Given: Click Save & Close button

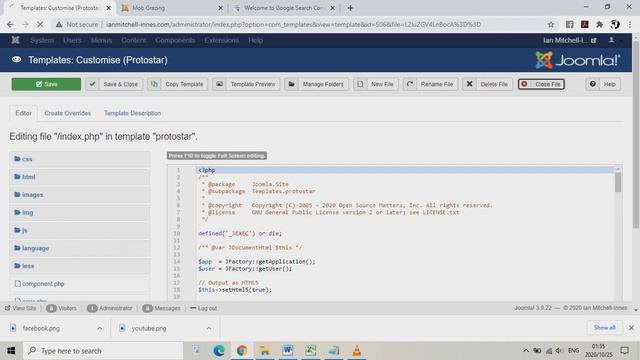Looking at the screenshot, I should click(114, 84).
